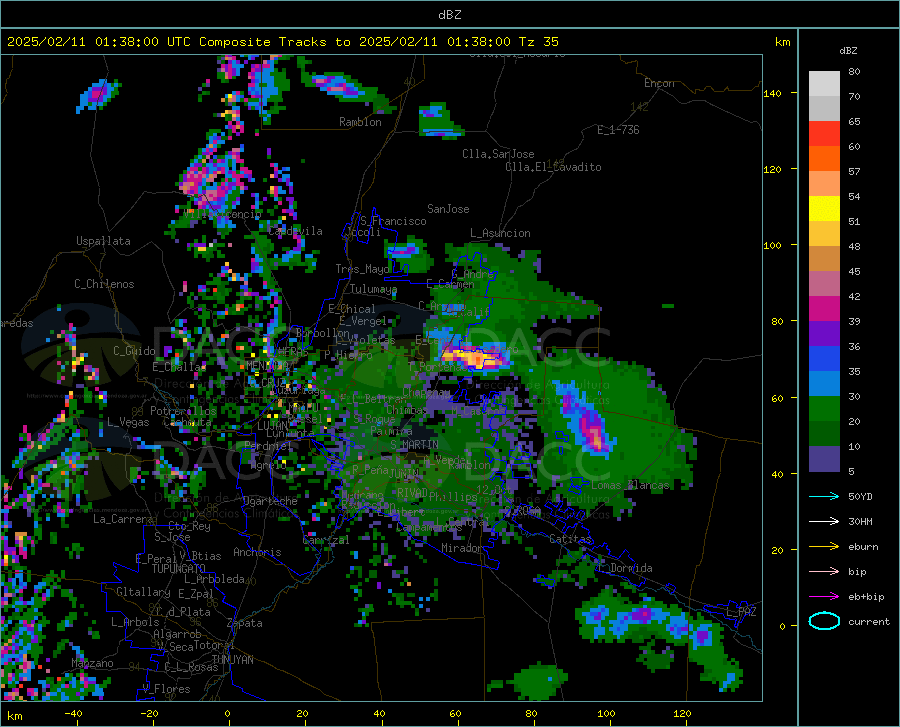Image resolution: width=900 pixels, height=727 pixels.
Task: Click the 'Tz 35' text in the header
Action: click(x=538, y=42)
